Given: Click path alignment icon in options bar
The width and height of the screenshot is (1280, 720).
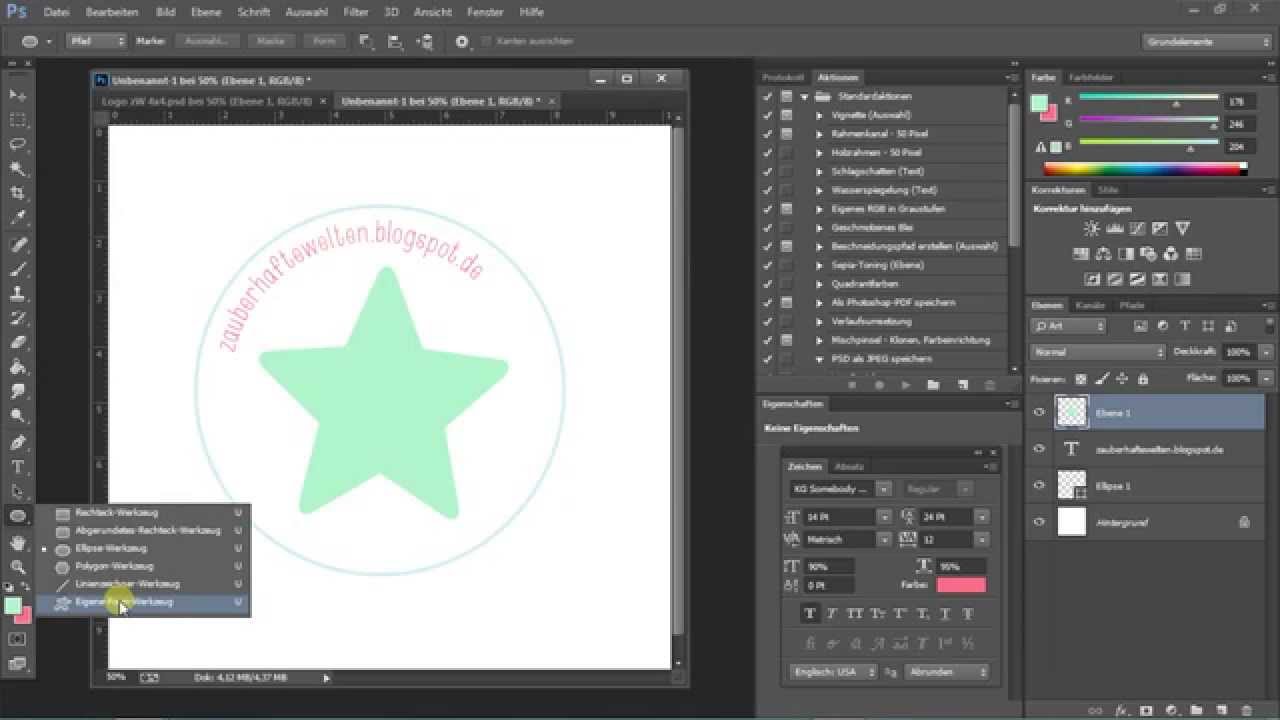Looking at the screenshot, I should pyautogui.click(x=396, y=42).
